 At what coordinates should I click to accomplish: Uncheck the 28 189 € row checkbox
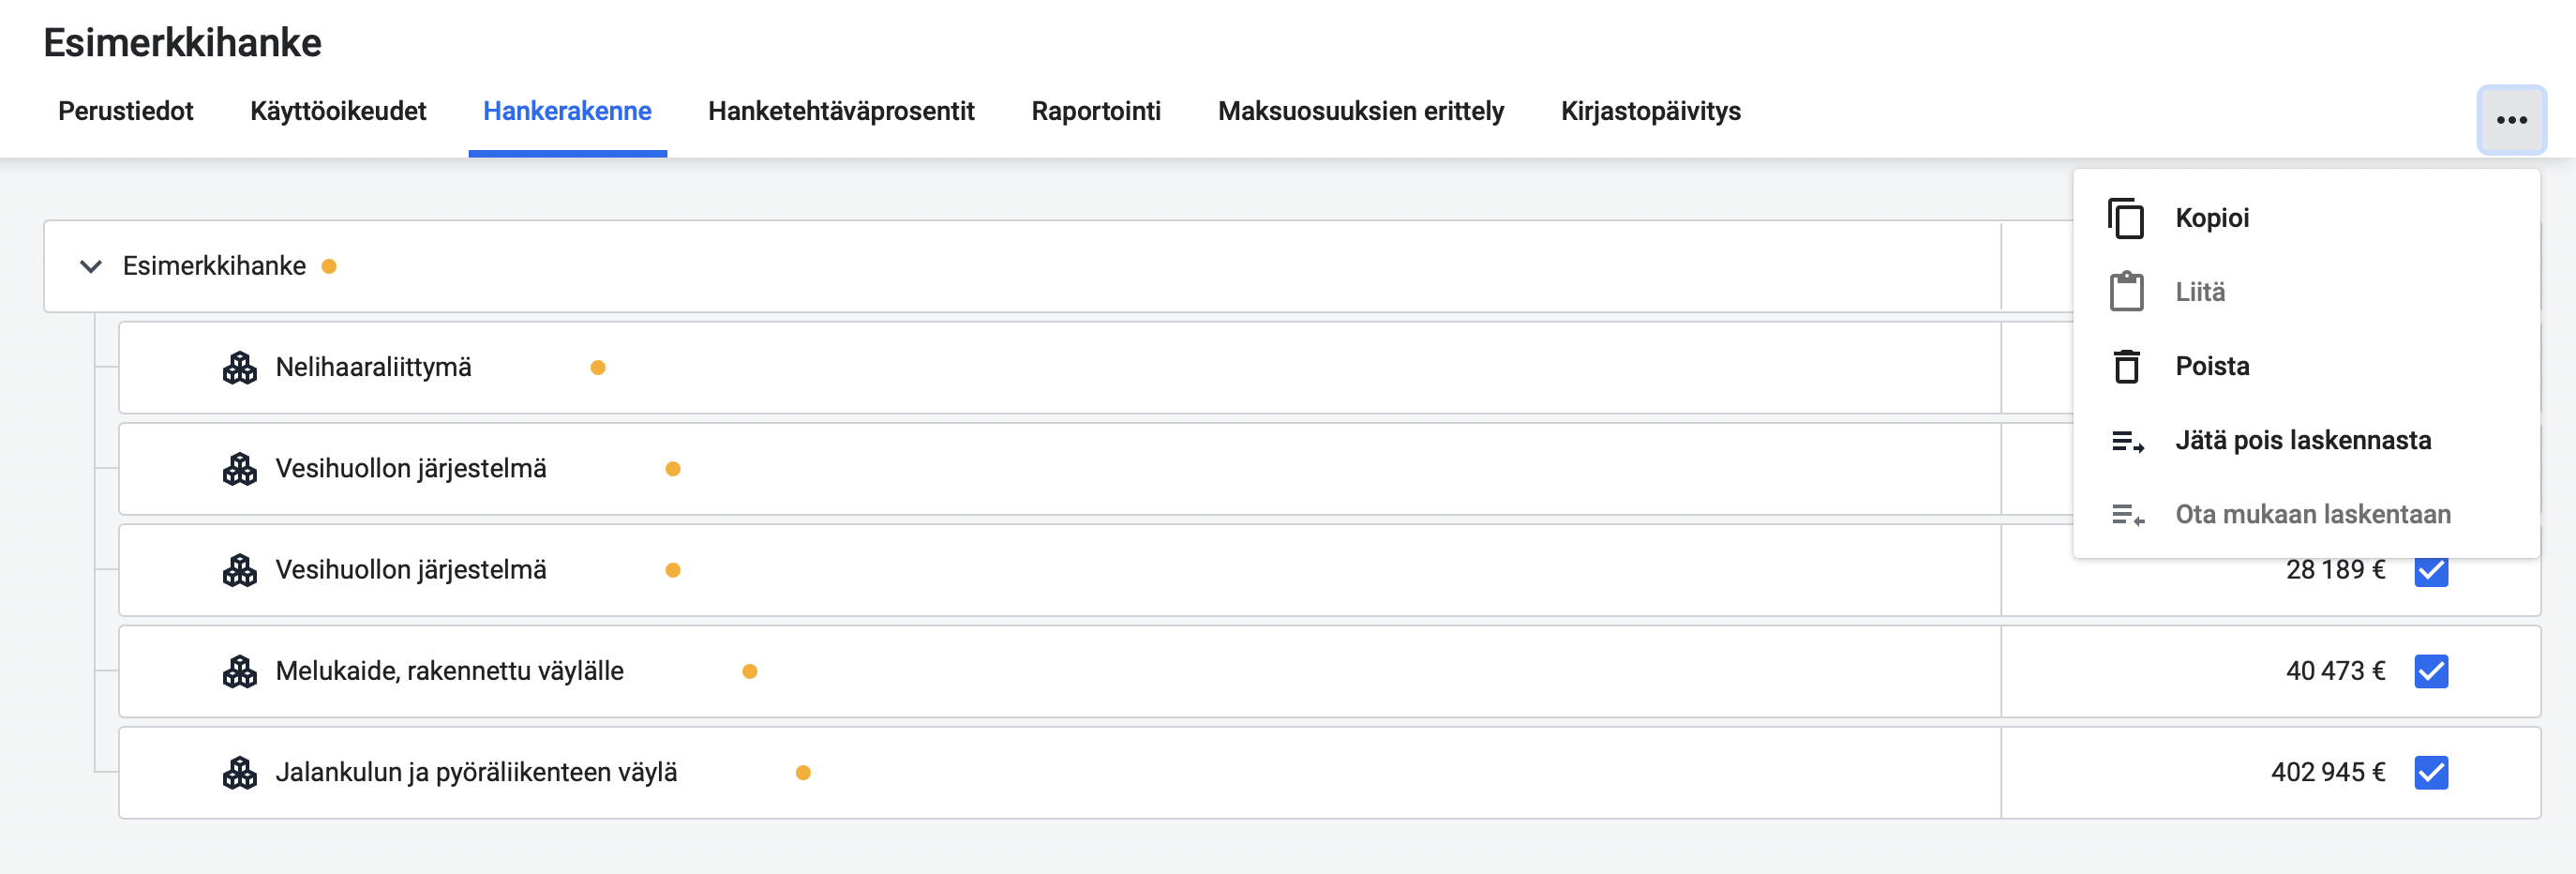tap(2430, 570)
